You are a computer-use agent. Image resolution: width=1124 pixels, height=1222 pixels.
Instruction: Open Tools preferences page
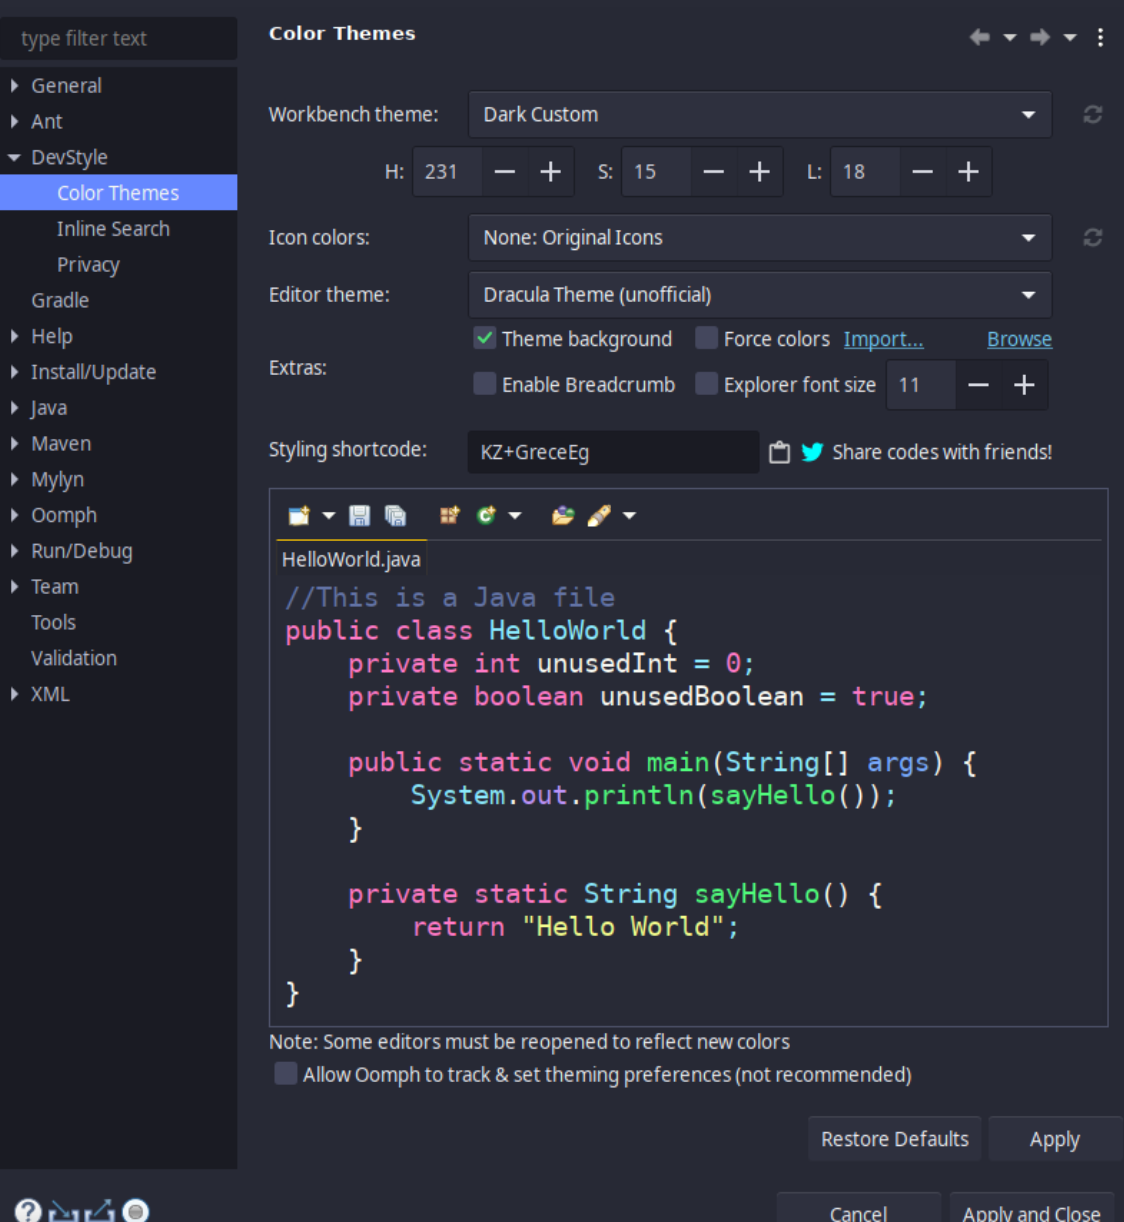tap(53, 623)
